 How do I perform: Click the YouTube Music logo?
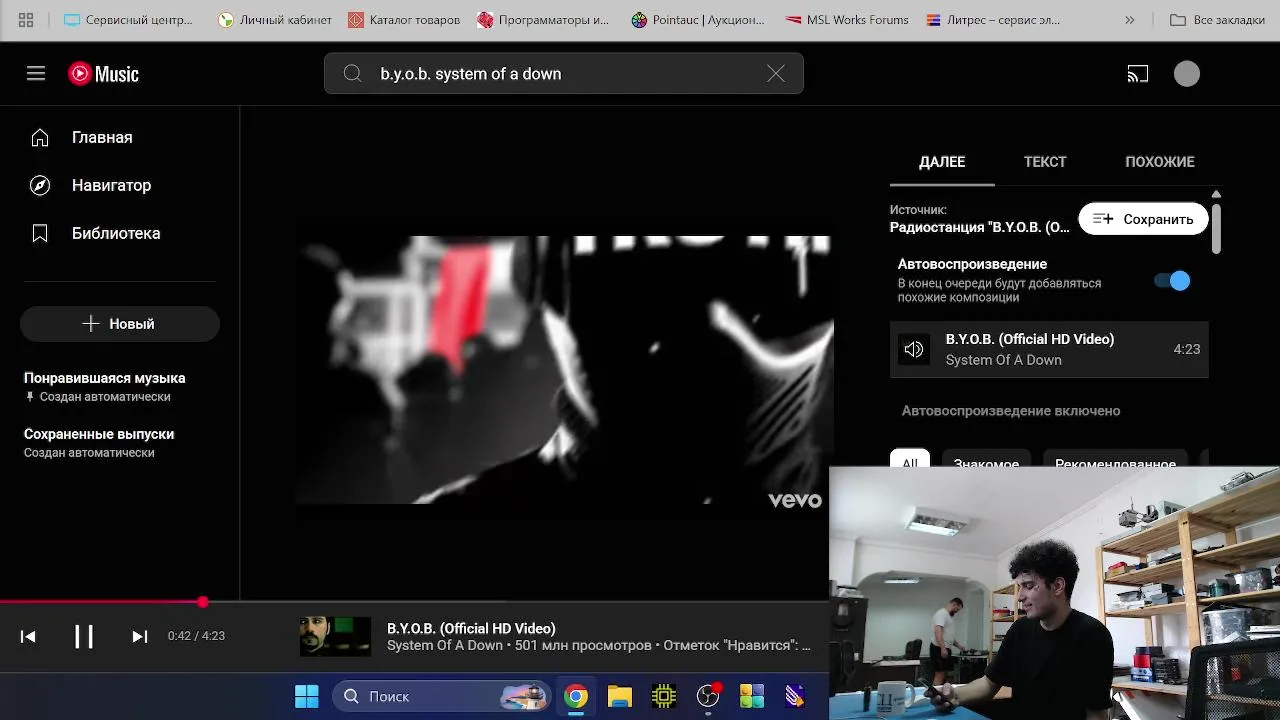pos(103,74)
